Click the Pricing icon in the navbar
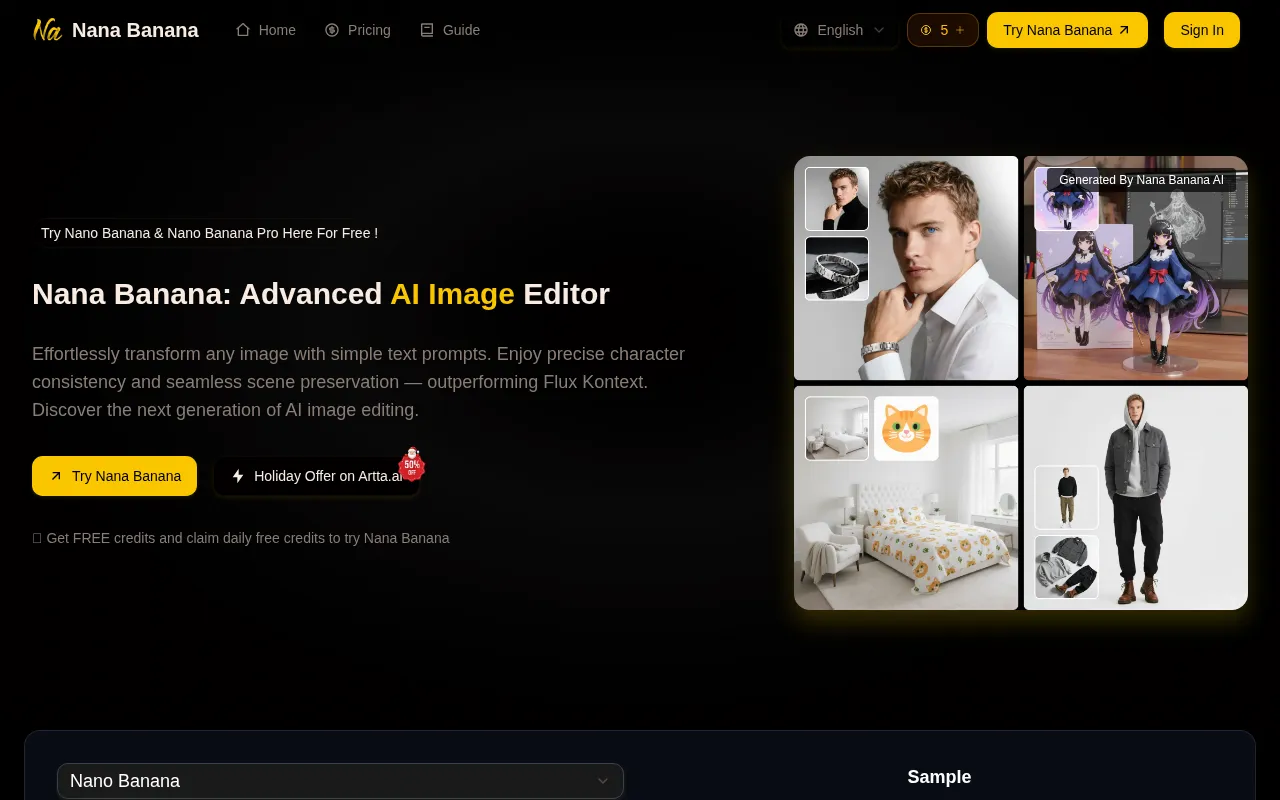The image size is (1280, 800). 332,30
